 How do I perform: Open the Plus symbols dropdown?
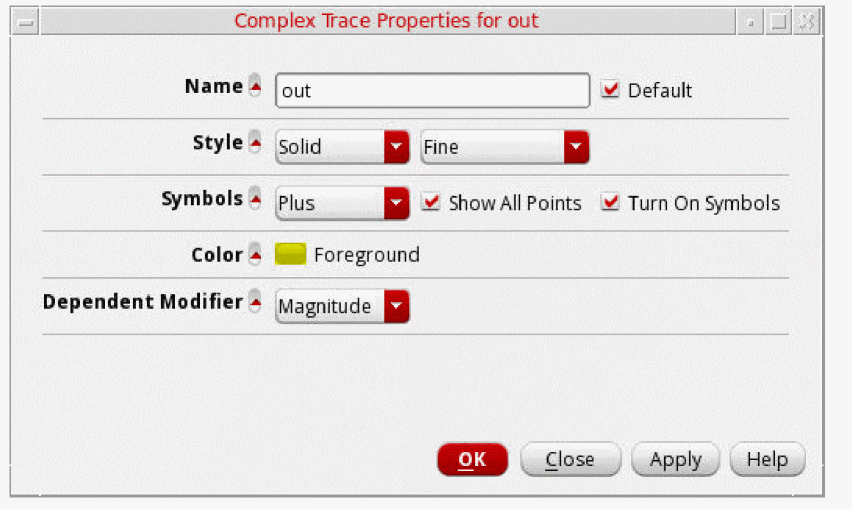point(342,203)
